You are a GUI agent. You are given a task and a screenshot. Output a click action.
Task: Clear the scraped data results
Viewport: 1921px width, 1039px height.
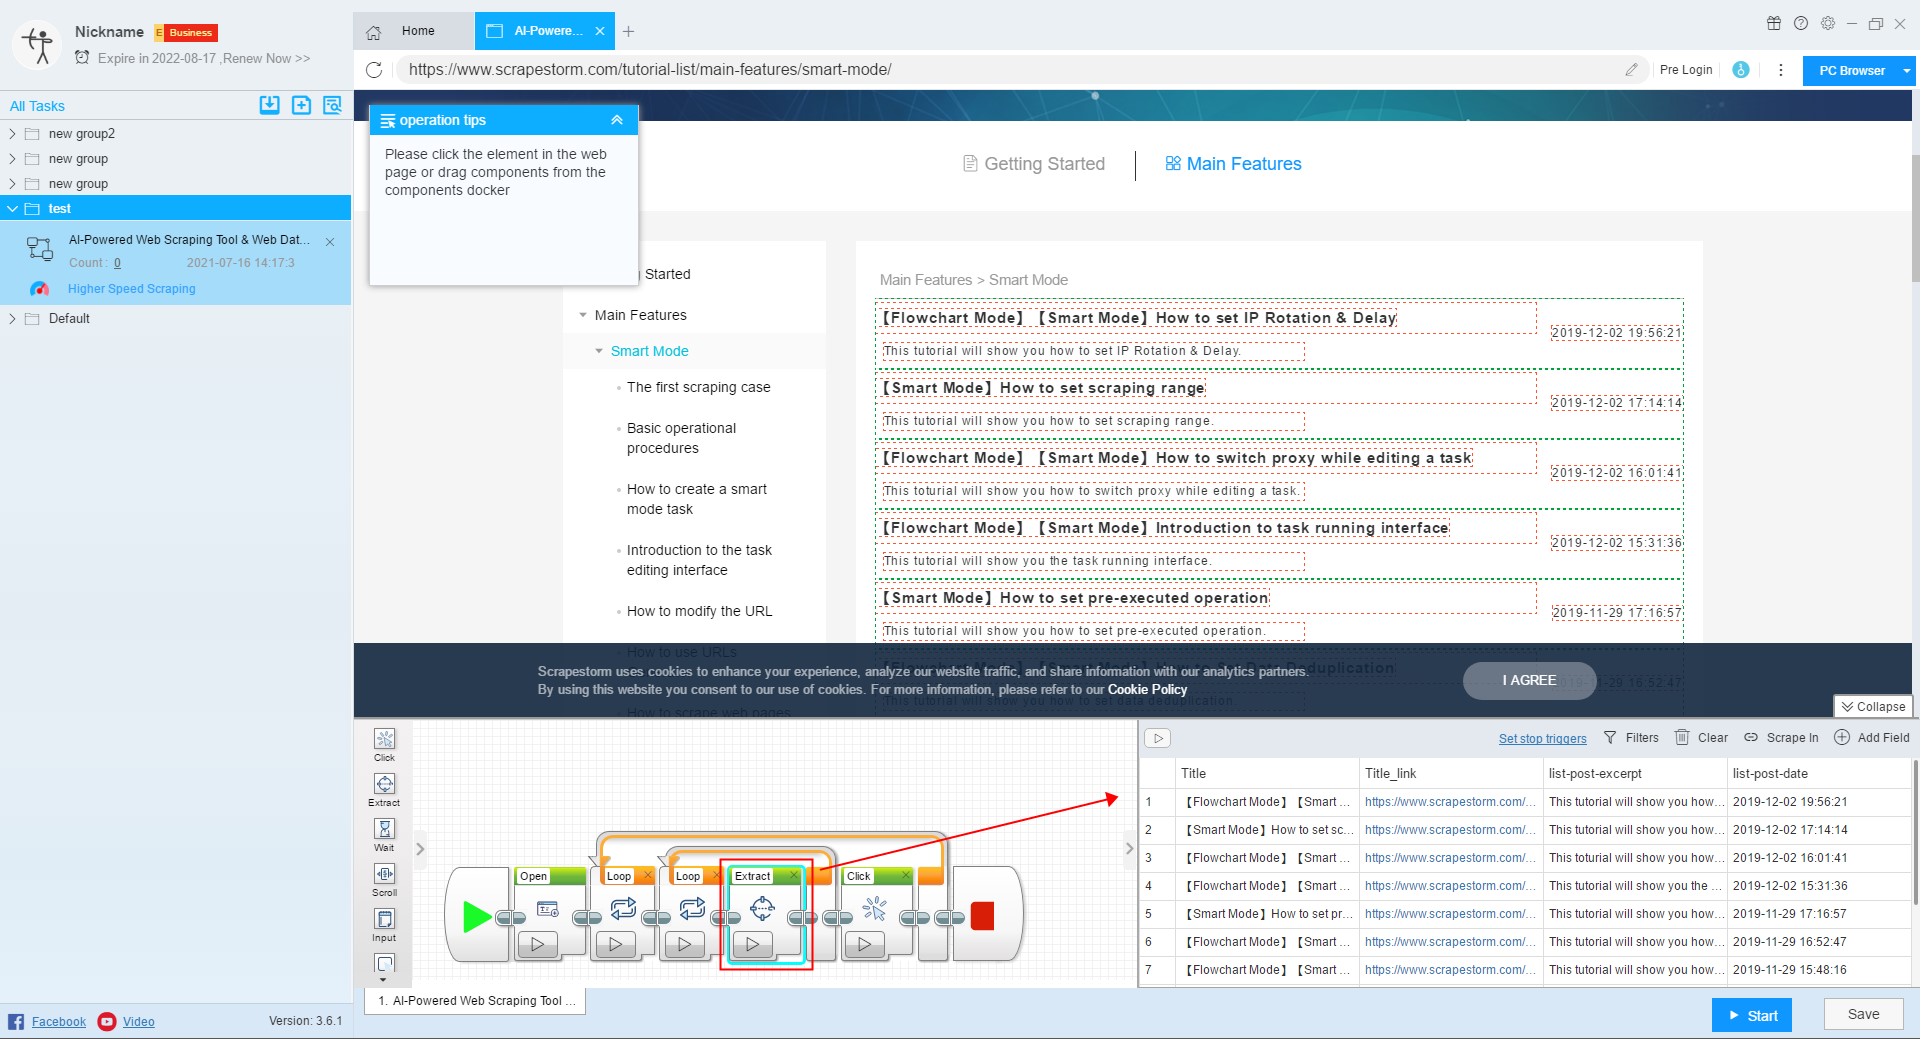(1700, 737)
